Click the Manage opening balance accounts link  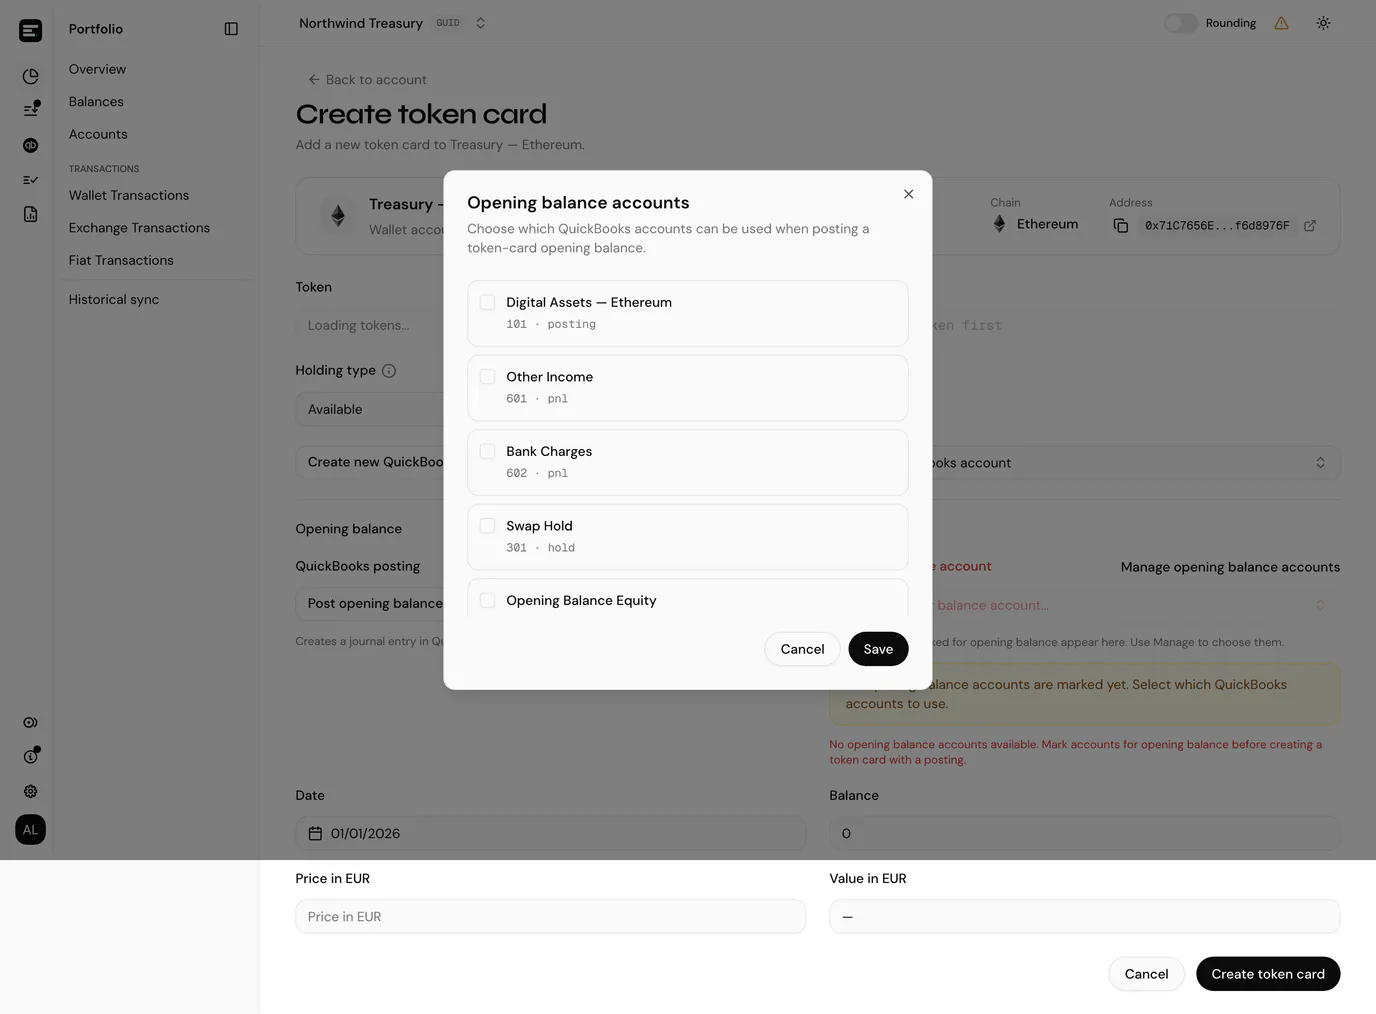1230,567
